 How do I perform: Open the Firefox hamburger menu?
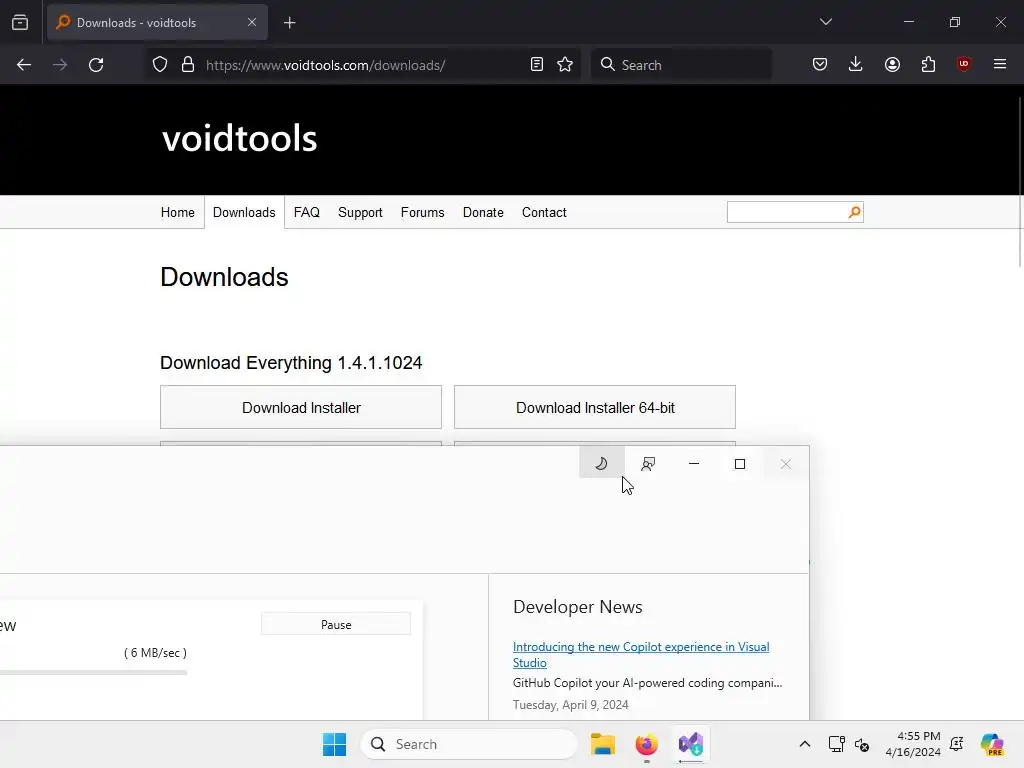click(x=1000, y=64)
